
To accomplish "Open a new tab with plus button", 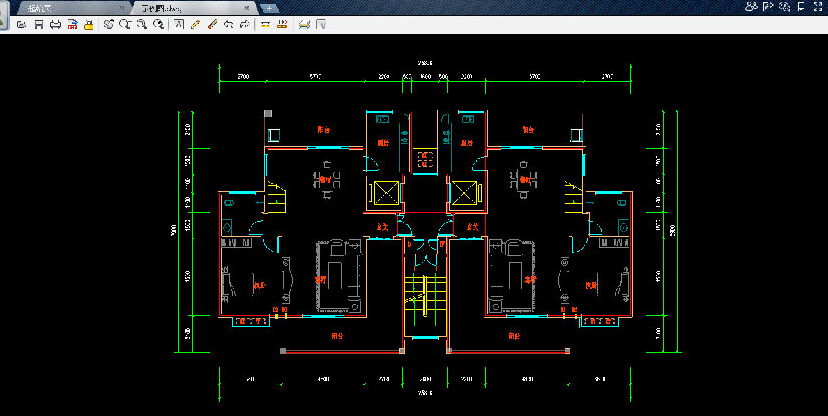I will [268, 7].
